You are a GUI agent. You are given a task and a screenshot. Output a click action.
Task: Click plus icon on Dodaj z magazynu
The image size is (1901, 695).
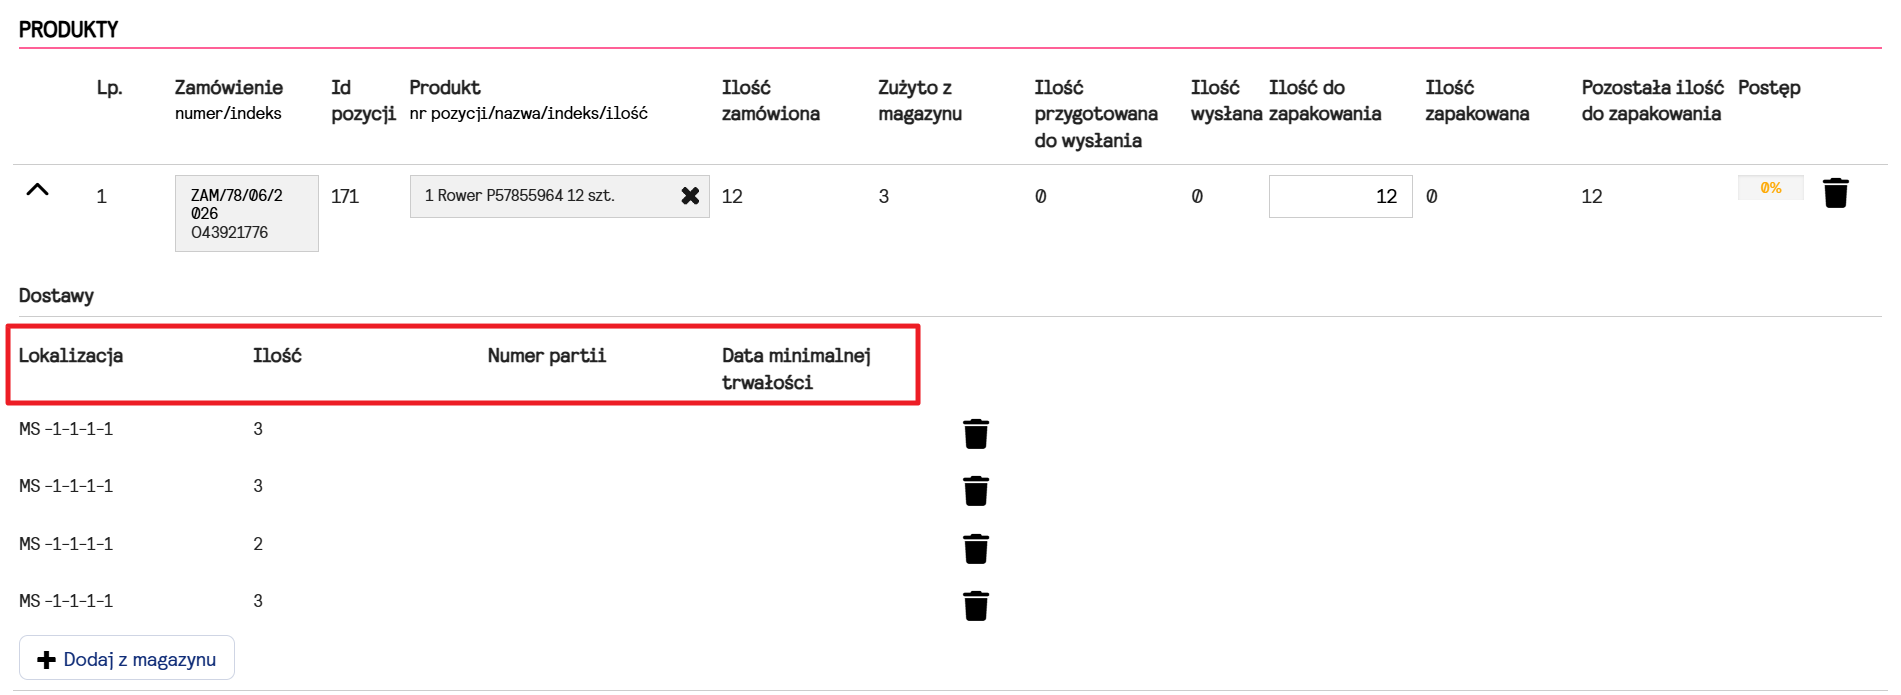(x=46, y=660)
